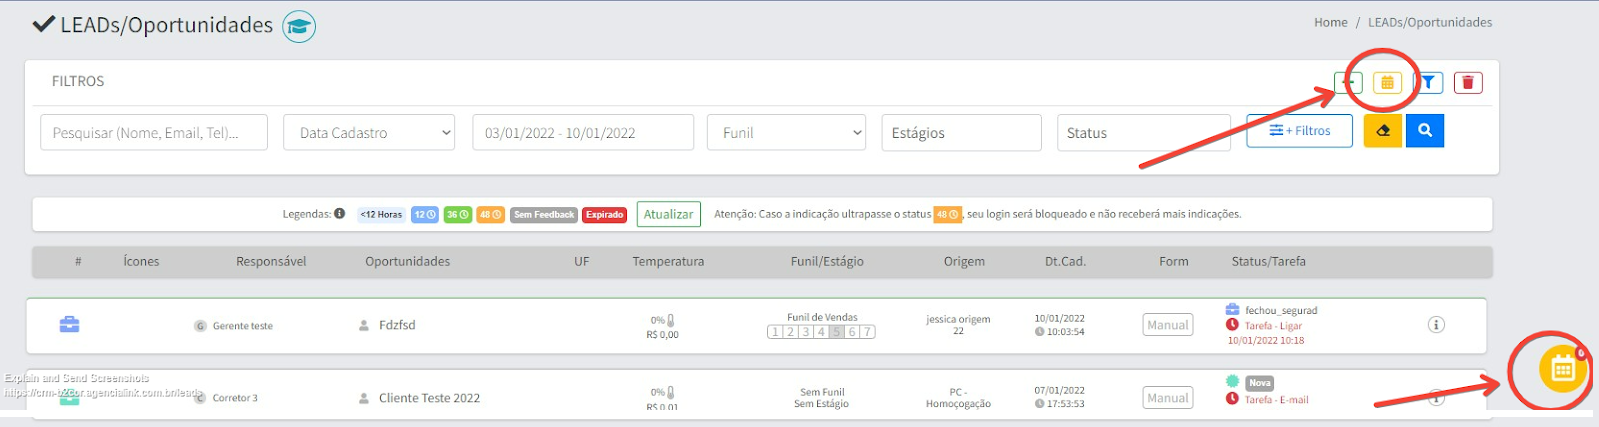
Task: Open the Funil dropdown
Action: click(786, 133)
